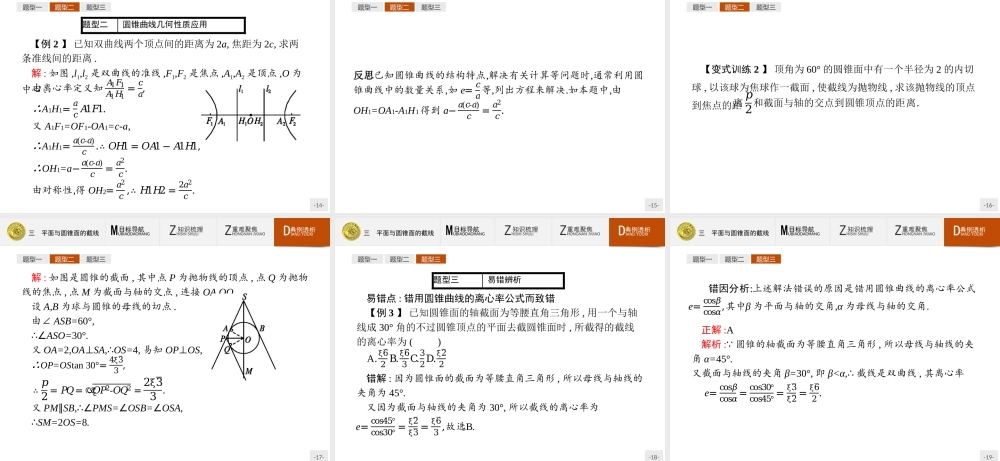Open 知识梳理 section in slide 19 header
1000x461 pixels.
(x=858, y=231)
